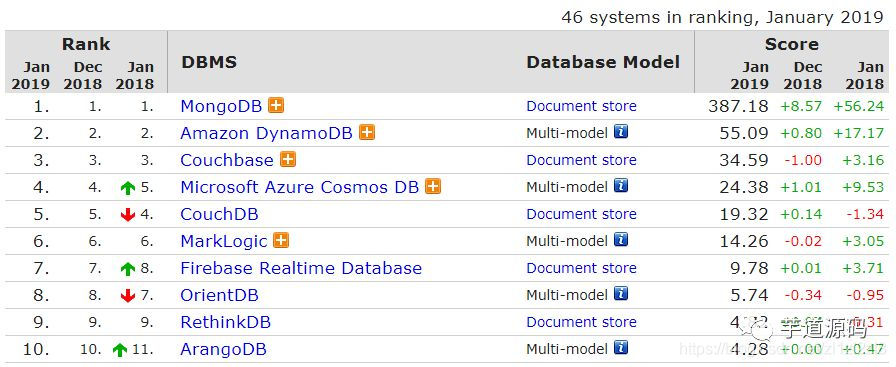Click red down arrow in CouchDB row
Image resolution: width=896 pixels, height=367 pixels.
pos(128,214)
